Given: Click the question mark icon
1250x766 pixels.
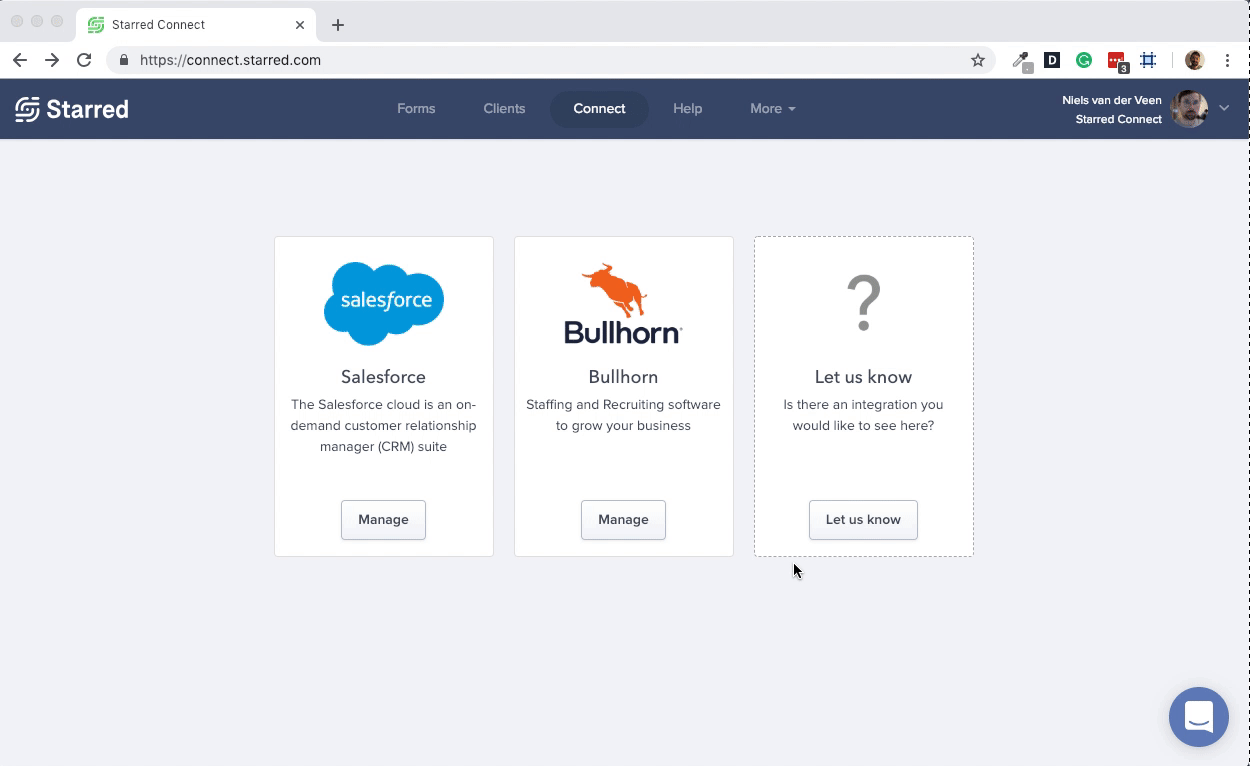Looking at the screenshot, I should [863, 303].
